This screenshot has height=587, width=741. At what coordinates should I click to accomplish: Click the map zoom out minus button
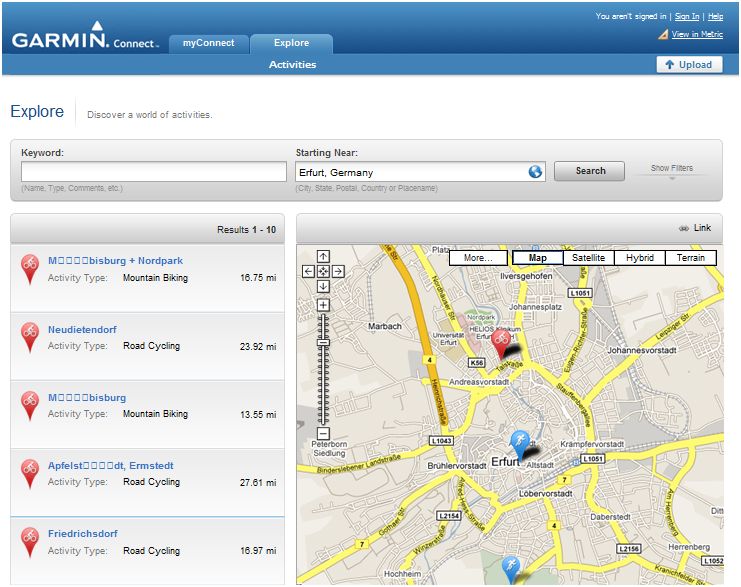(323, 433)
